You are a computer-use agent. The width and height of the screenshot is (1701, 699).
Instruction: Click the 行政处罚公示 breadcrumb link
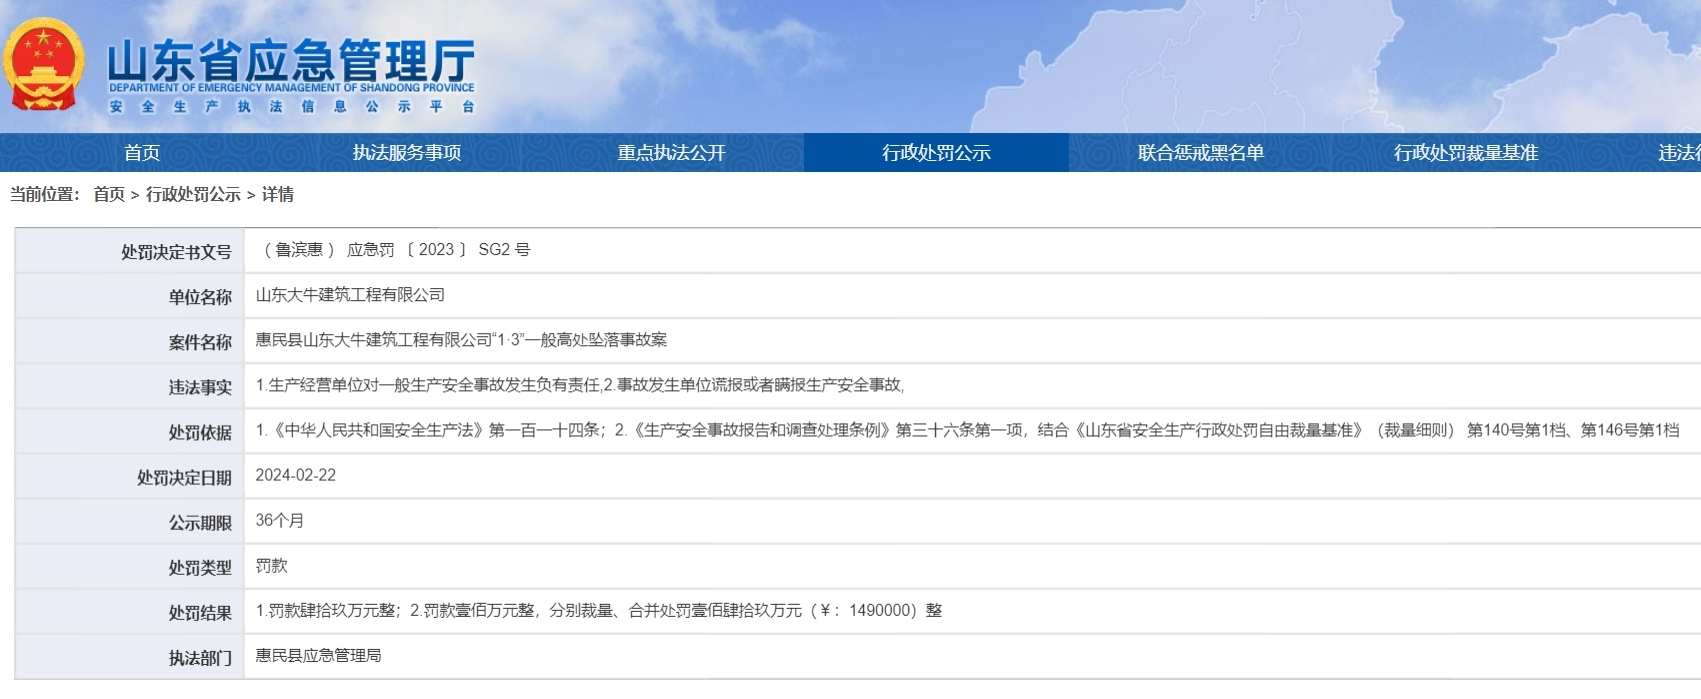click(x=193, y=195)
